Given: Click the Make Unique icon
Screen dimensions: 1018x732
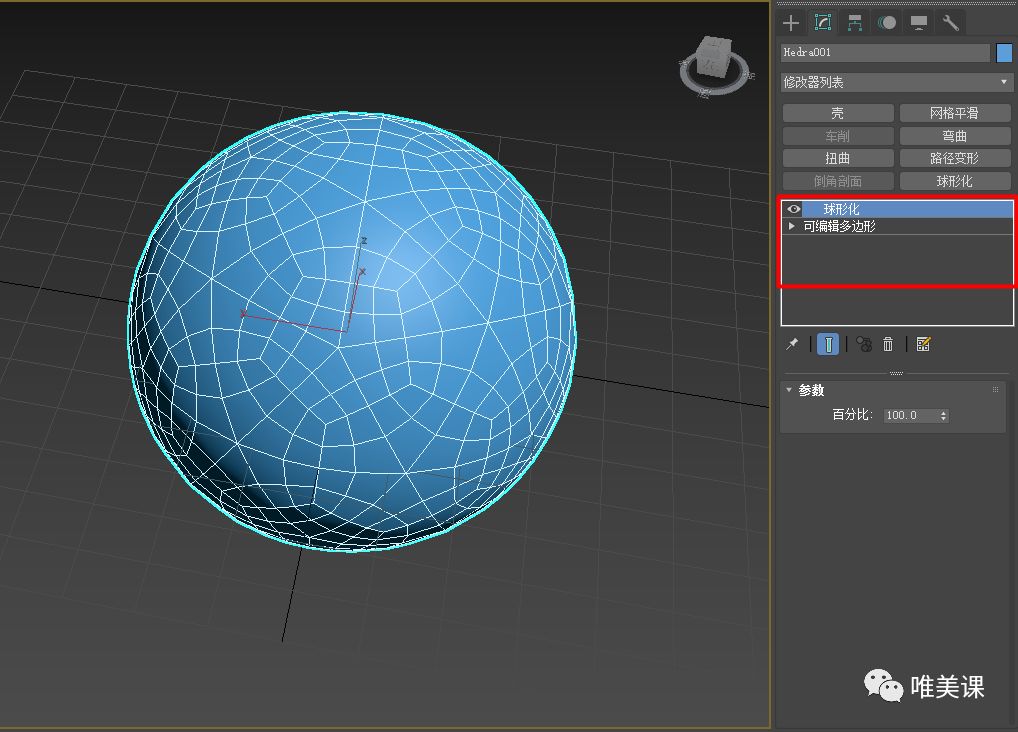Looking at the screenshot, I should tap(864, 344).
